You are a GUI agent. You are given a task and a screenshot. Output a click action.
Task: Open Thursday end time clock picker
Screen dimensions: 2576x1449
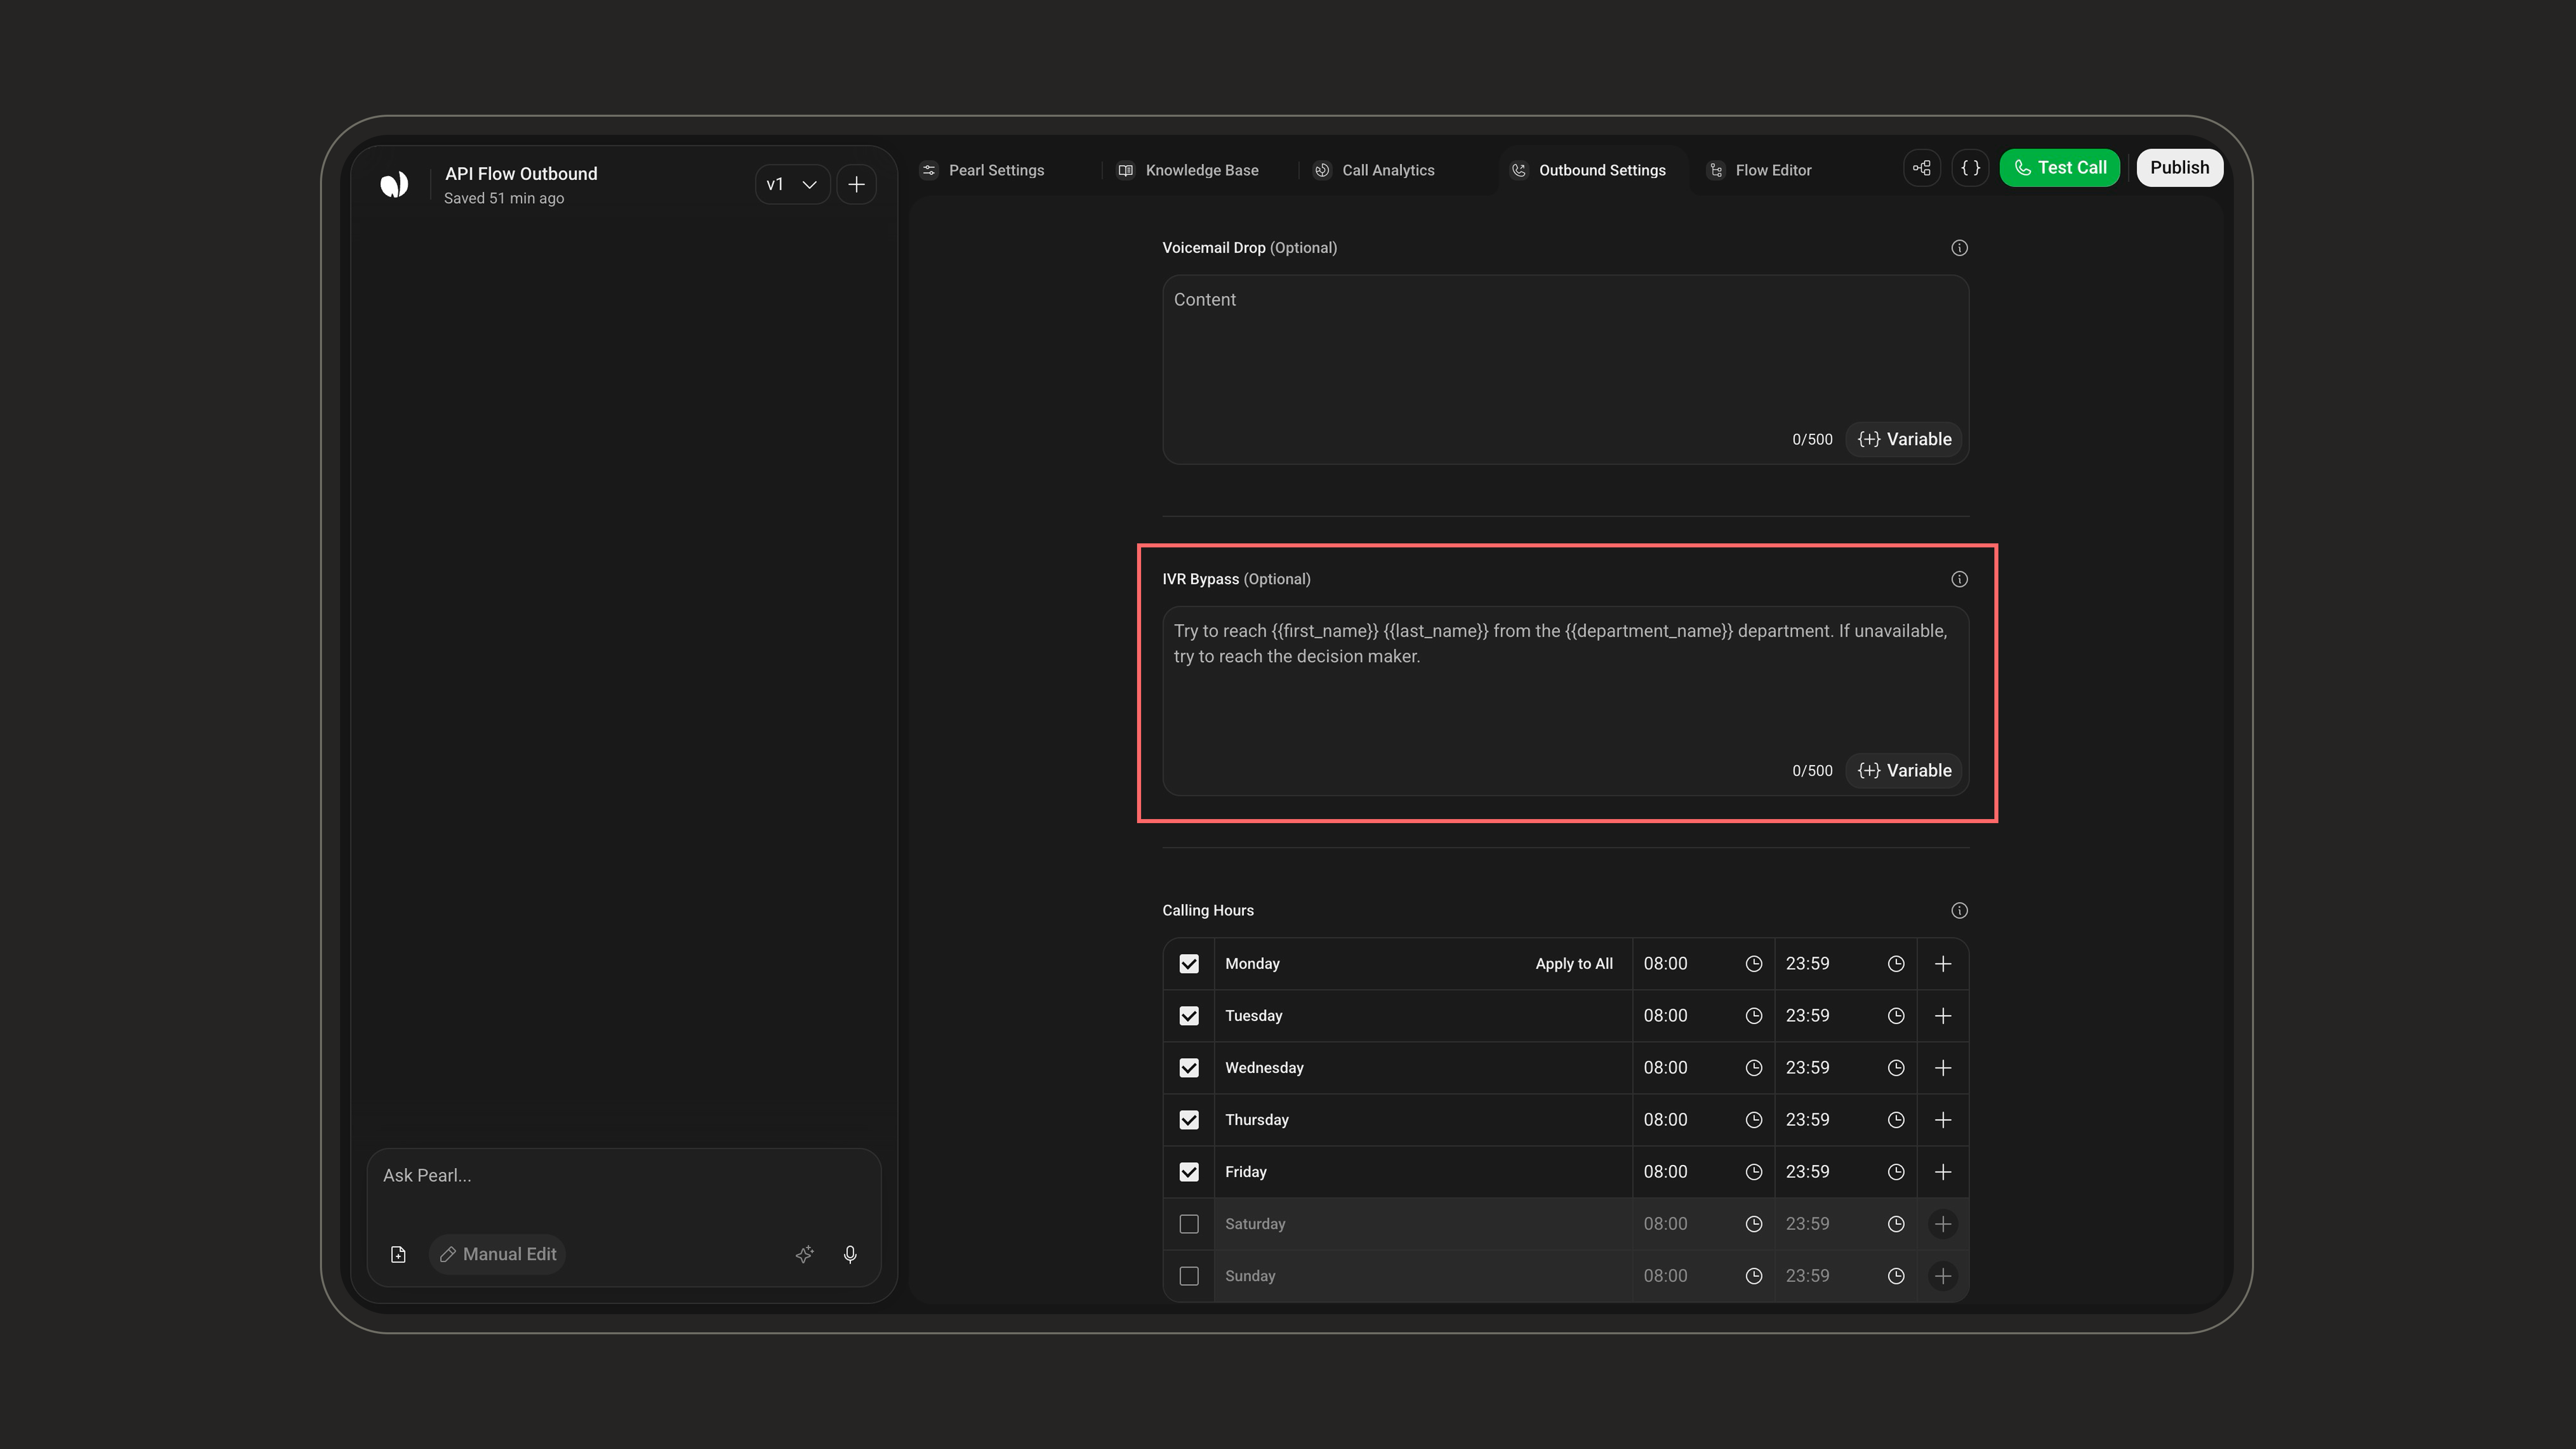[x=1895, y=1120]
